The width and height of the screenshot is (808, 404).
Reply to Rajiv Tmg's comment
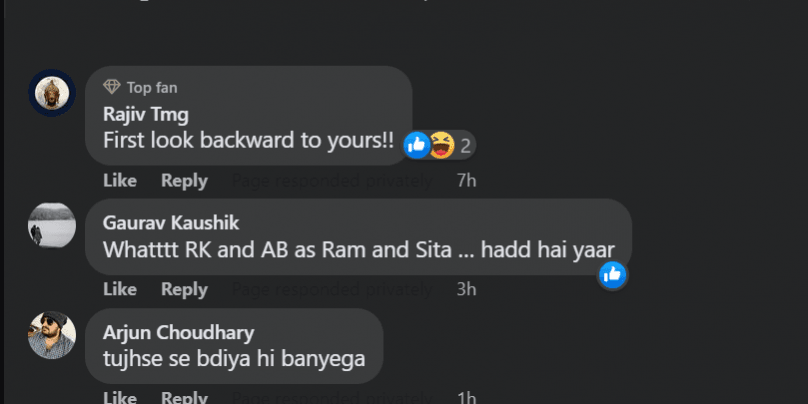[184, 181]
